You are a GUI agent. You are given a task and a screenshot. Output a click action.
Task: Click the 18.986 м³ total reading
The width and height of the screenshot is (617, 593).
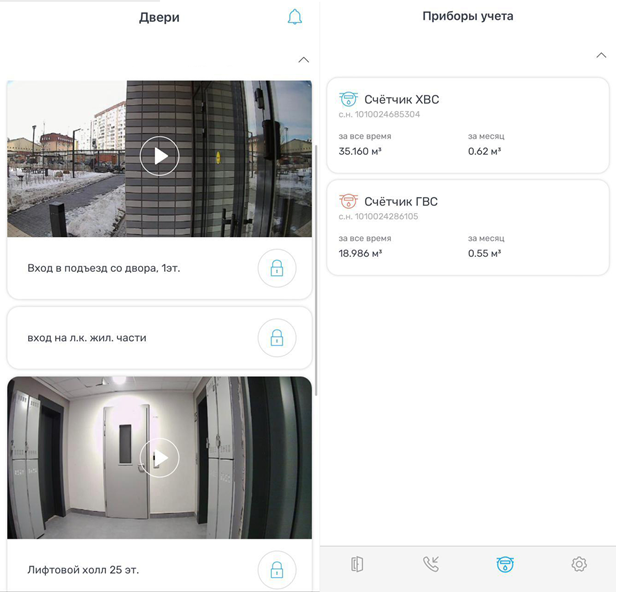[x=360, y=253]
